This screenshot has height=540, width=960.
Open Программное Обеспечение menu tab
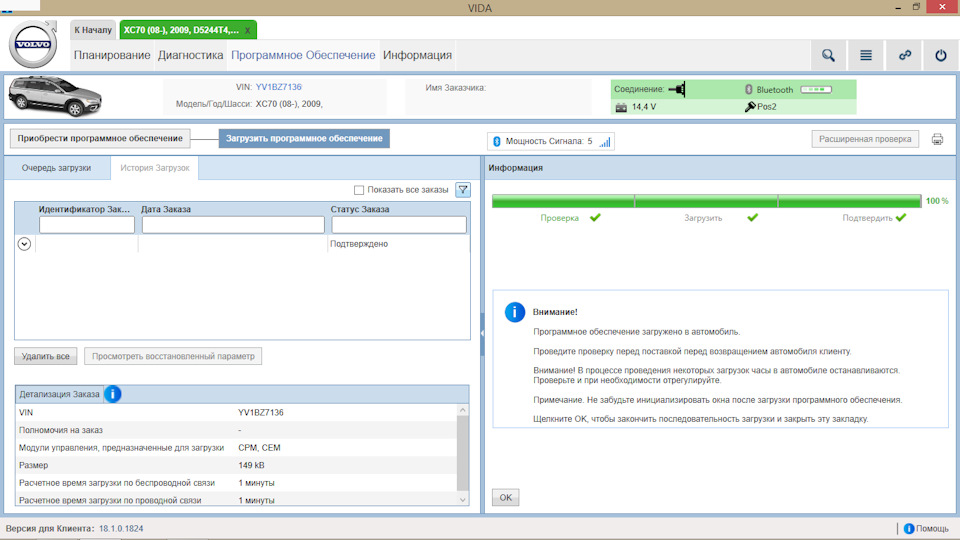tap(303, 55)
